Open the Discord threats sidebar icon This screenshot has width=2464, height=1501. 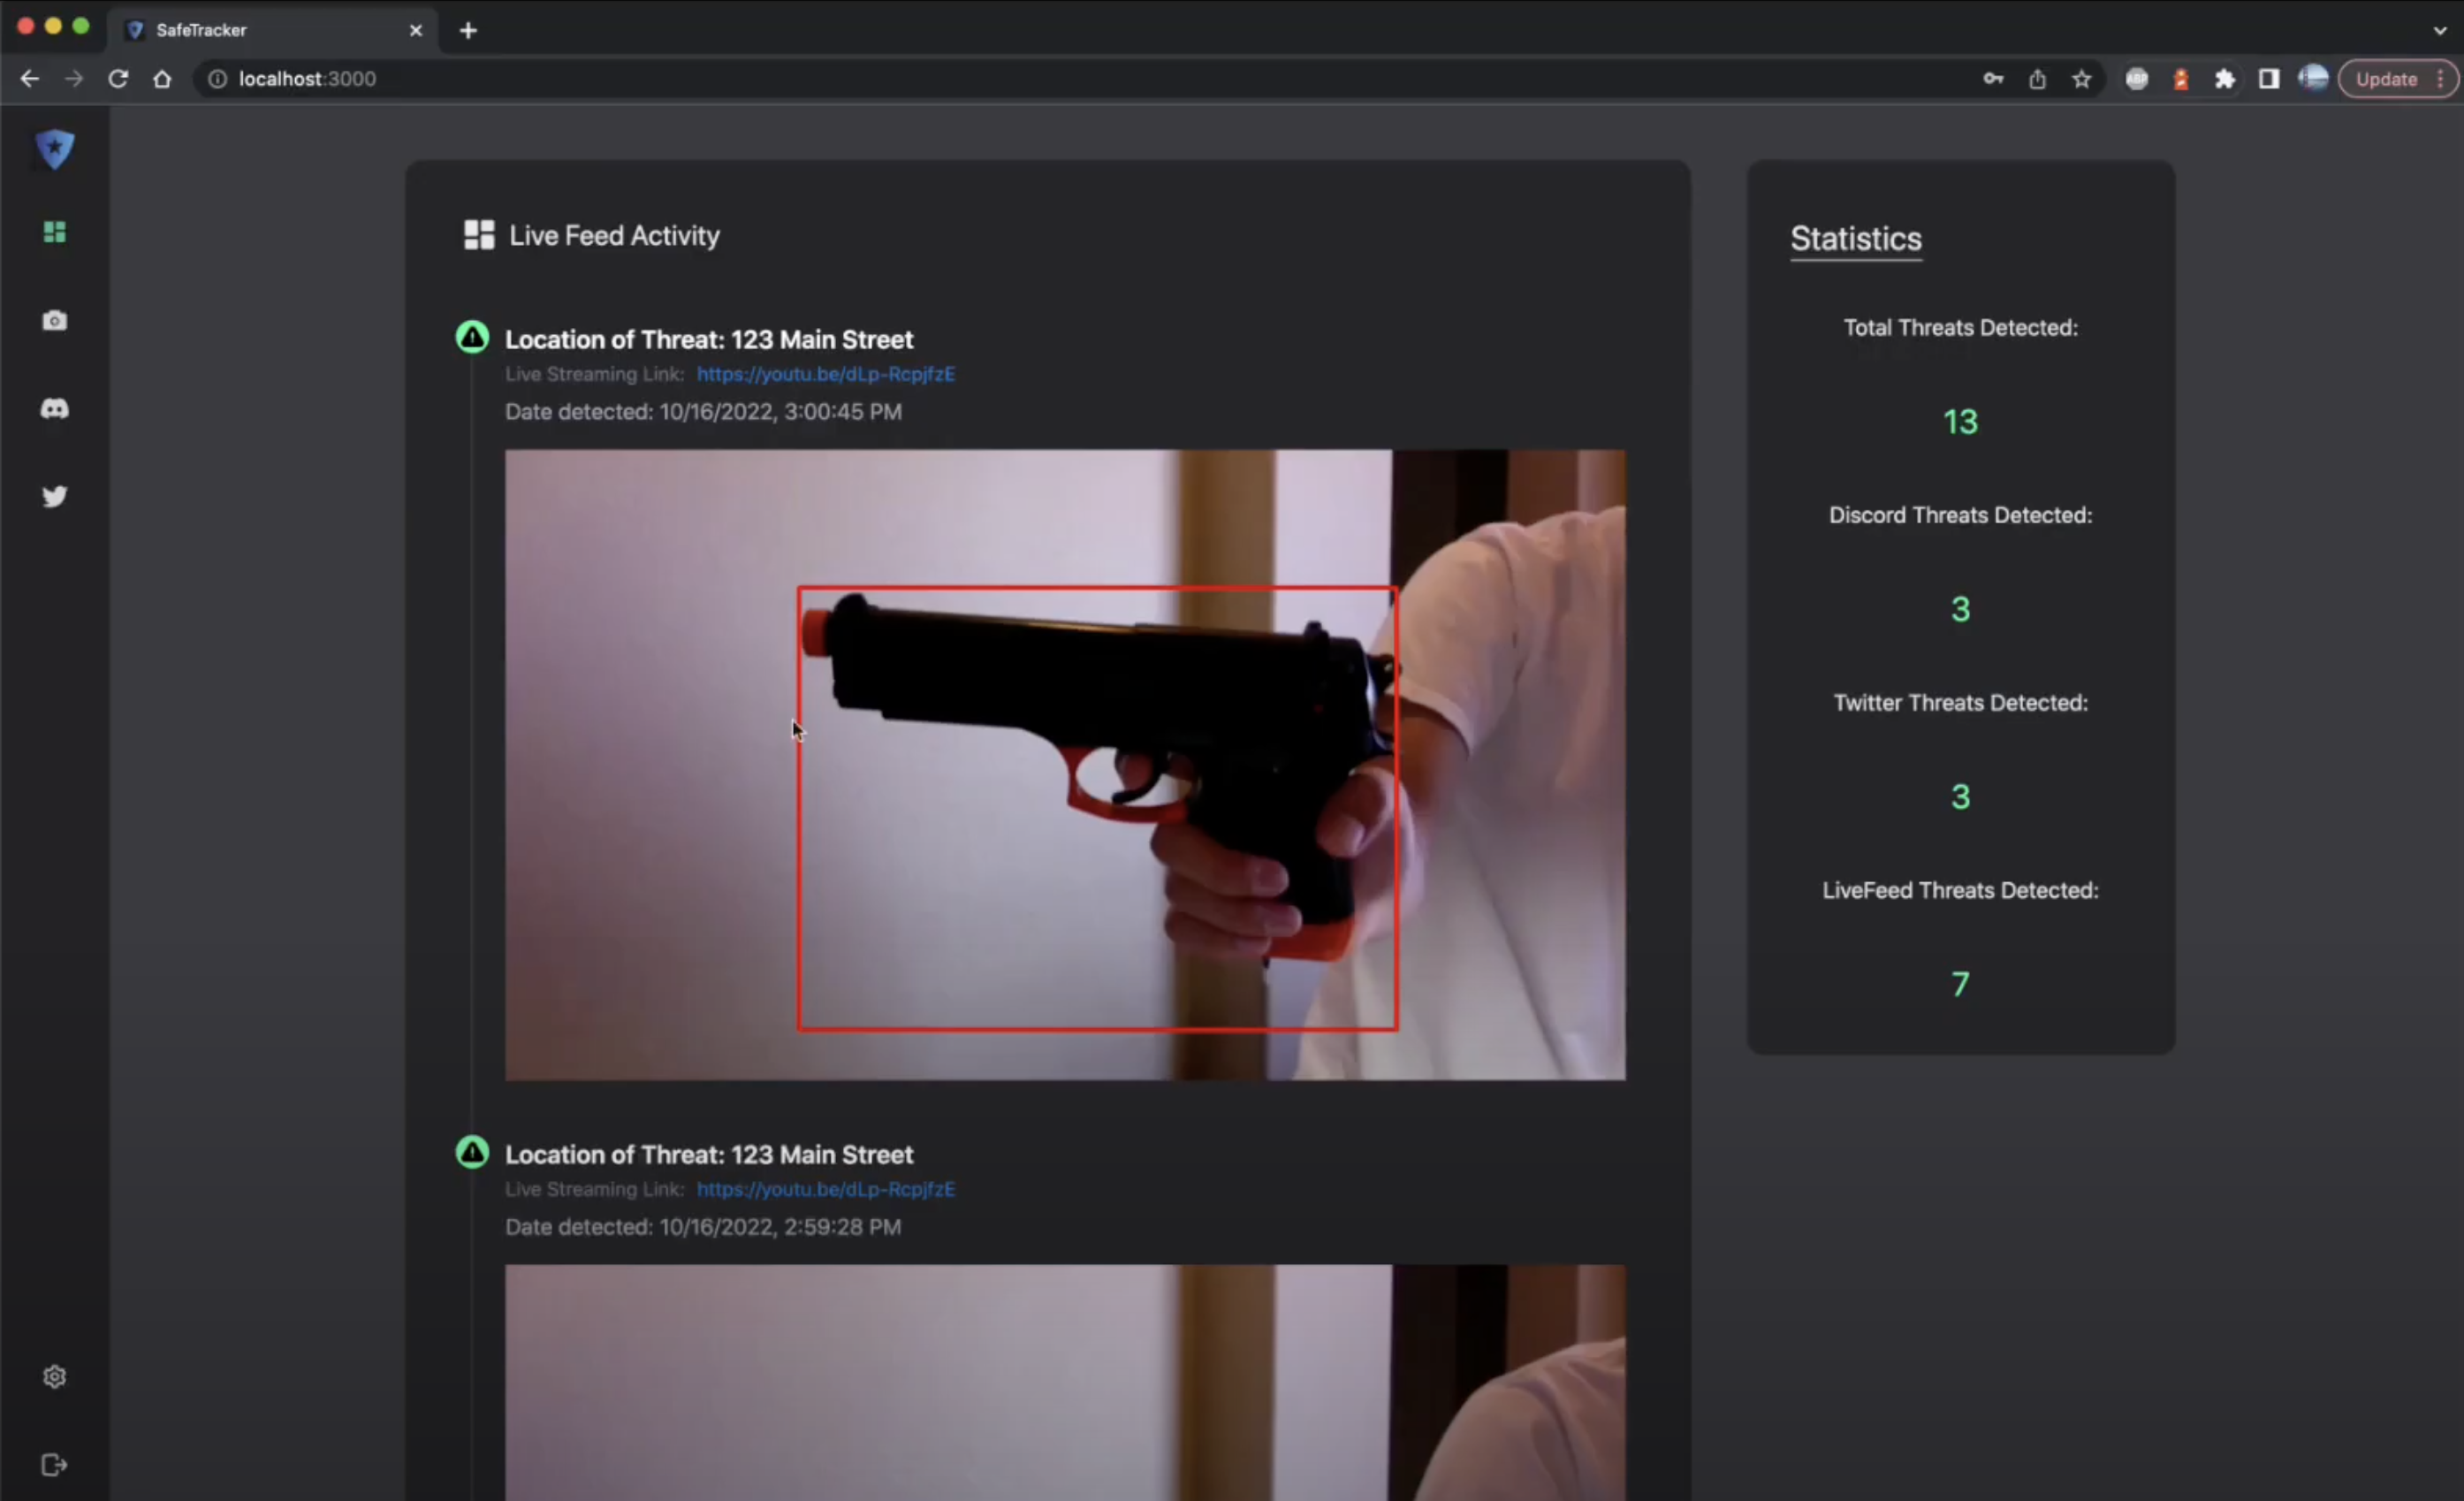click(55, 408)
